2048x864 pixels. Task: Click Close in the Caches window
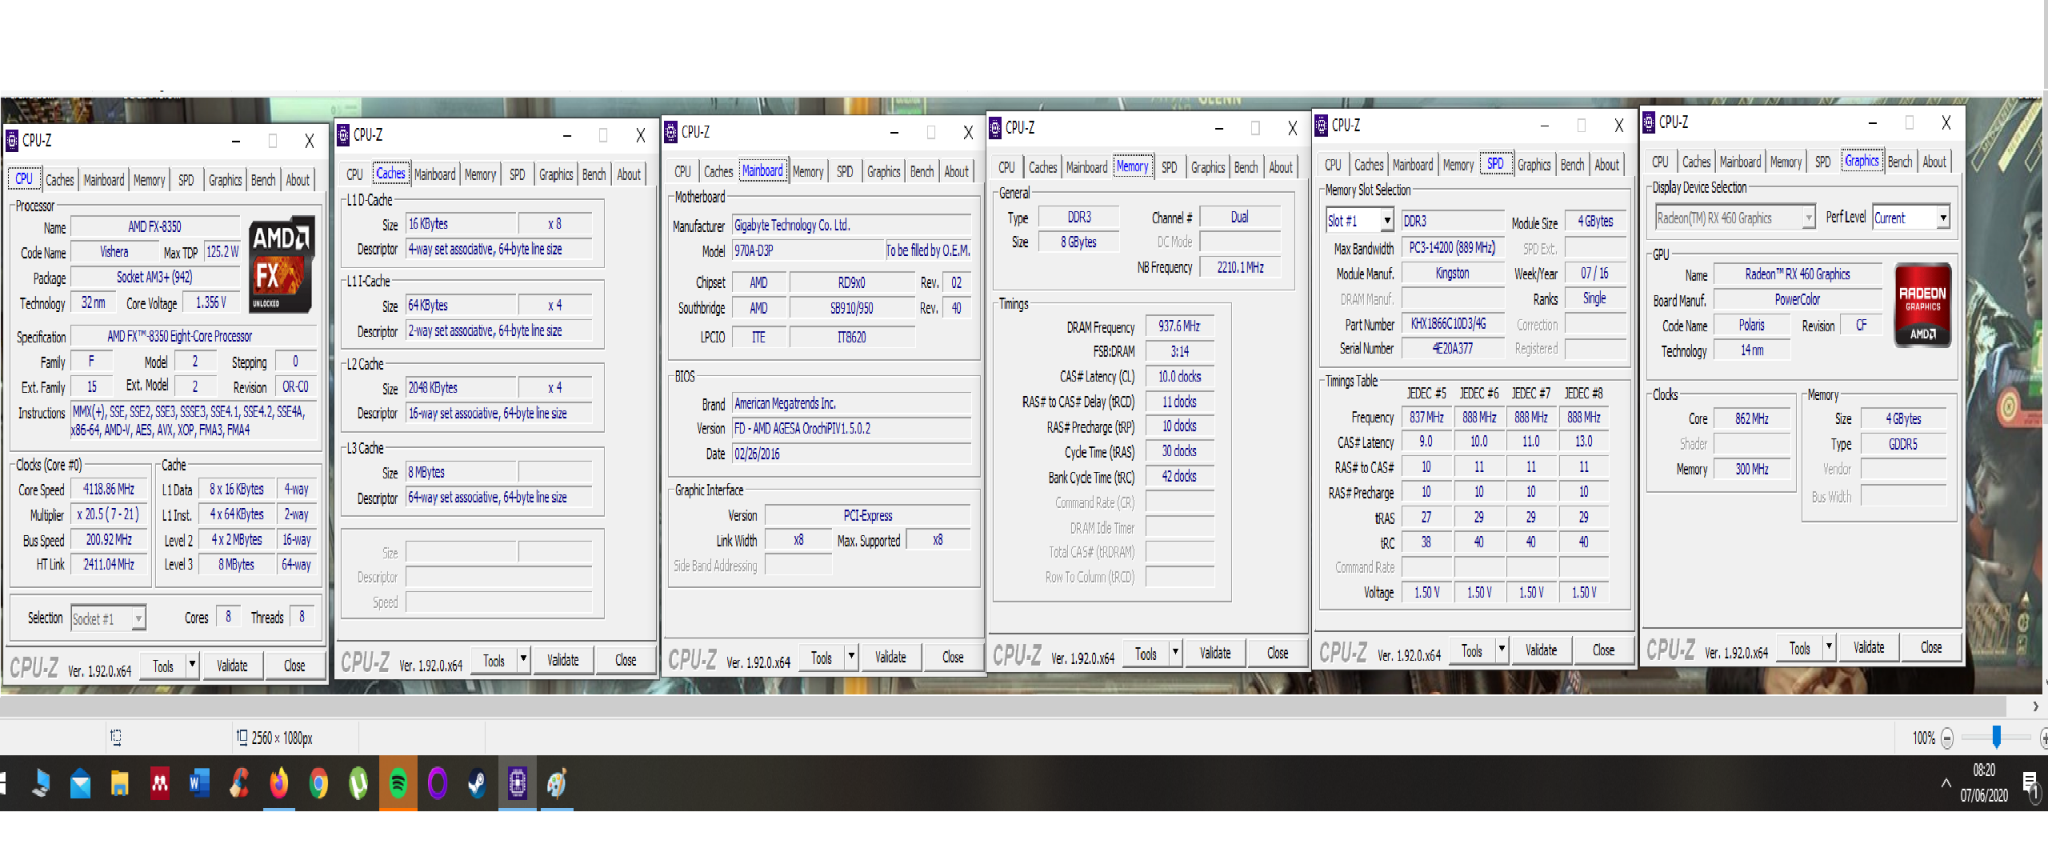pos(626,660)
